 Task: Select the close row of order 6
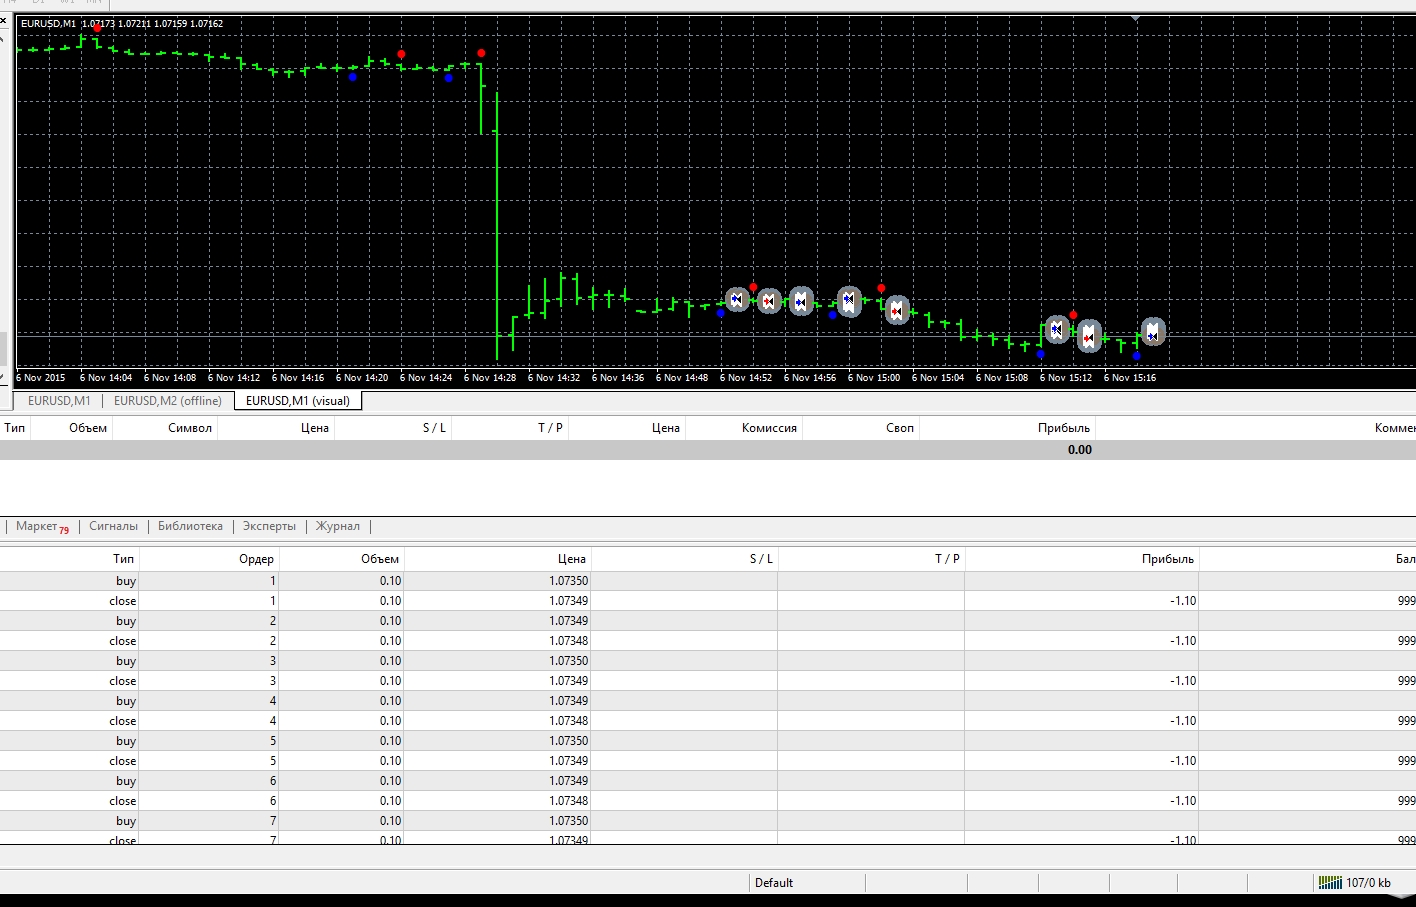click(708, 801)
